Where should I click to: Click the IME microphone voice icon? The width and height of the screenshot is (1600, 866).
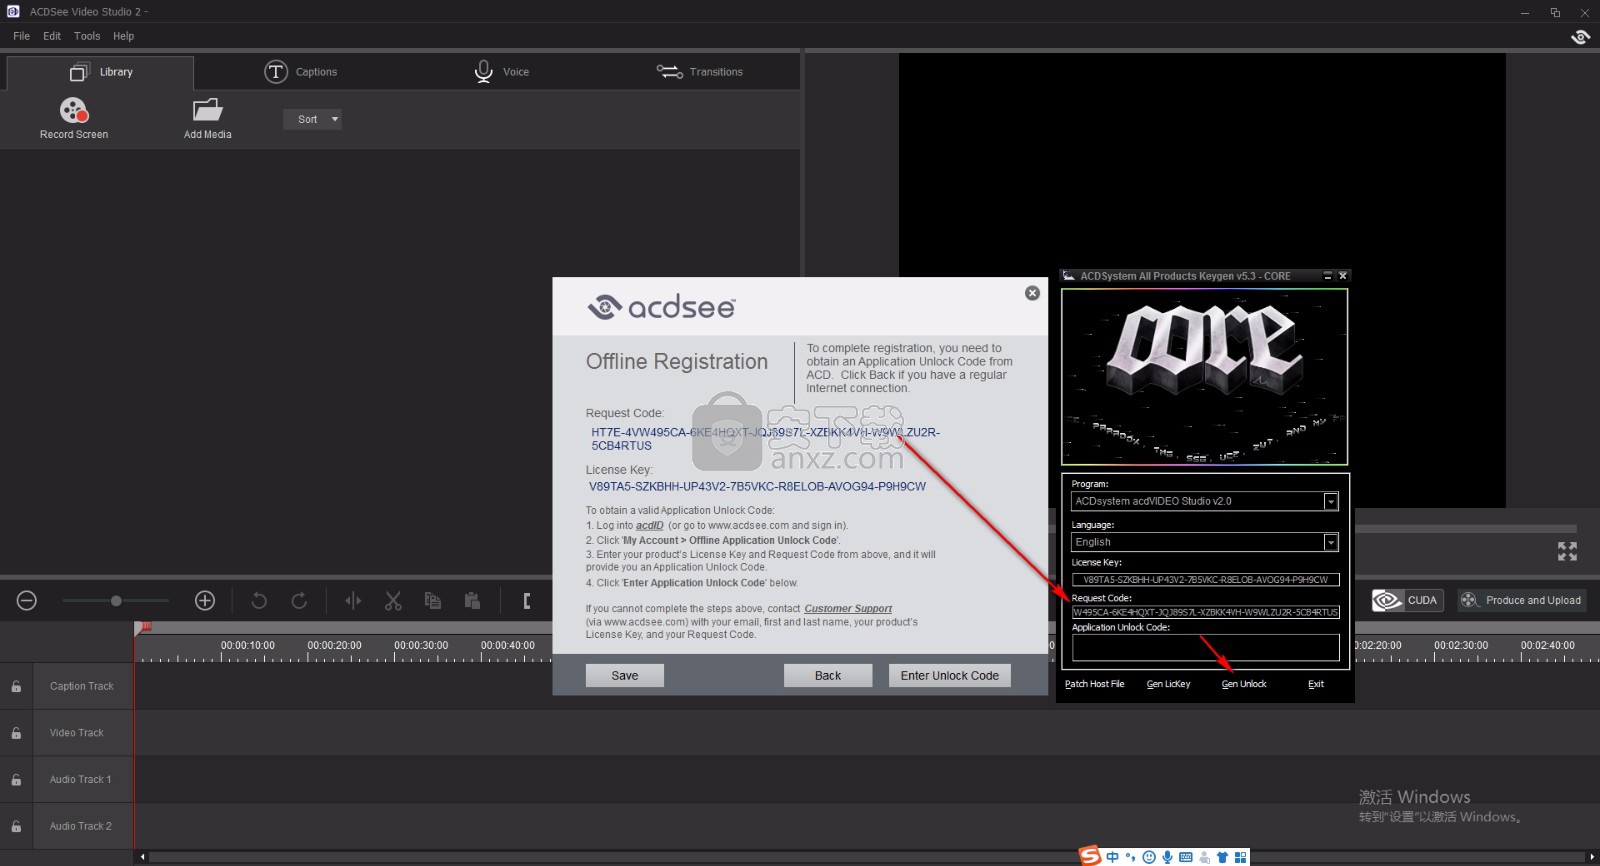(1167, 857)
